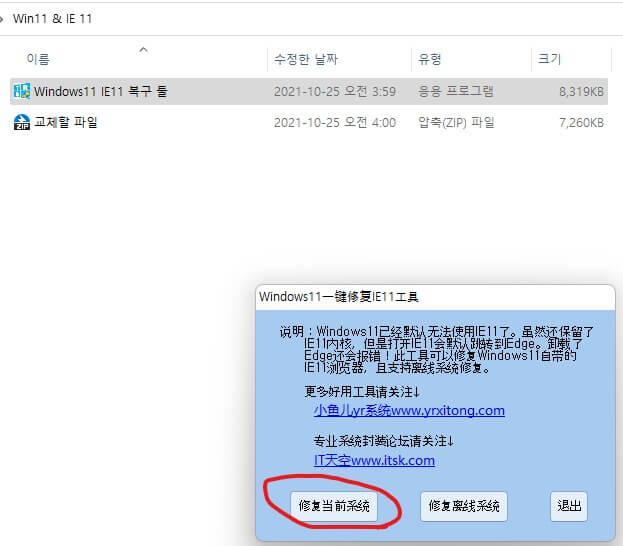Viewport: 623px width, 546px height.
Task: Open the 小鱼儿yr系统 www.yrxitong.com link
Action: point(409,410)
